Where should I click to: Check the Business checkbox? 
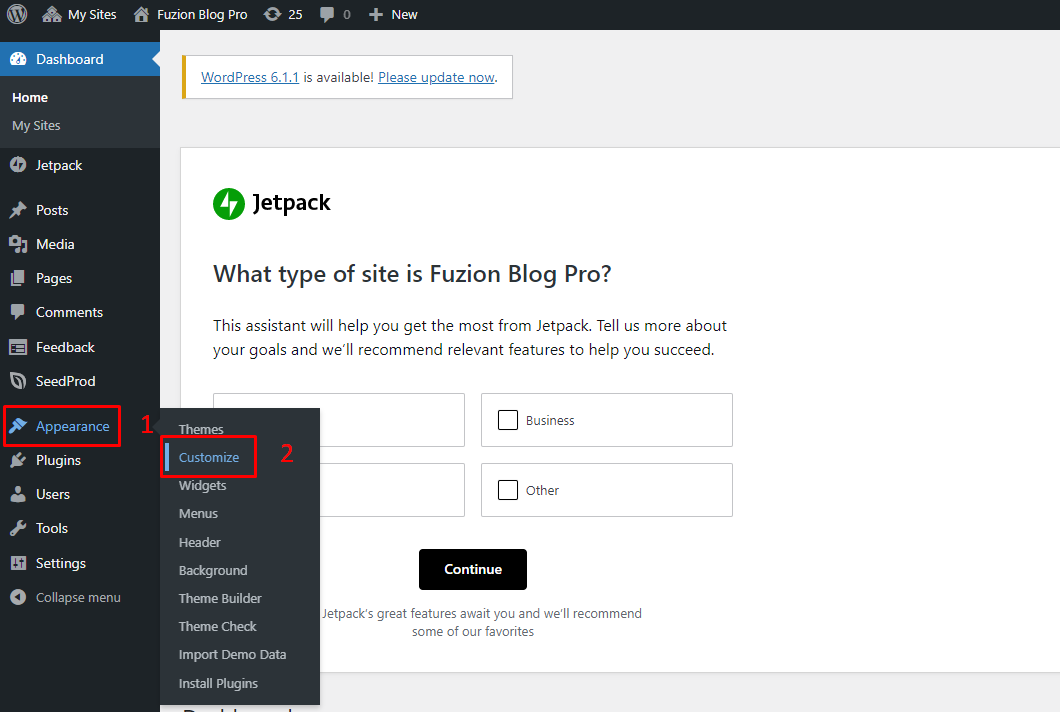pyautogui.click(x=508, y=420)
